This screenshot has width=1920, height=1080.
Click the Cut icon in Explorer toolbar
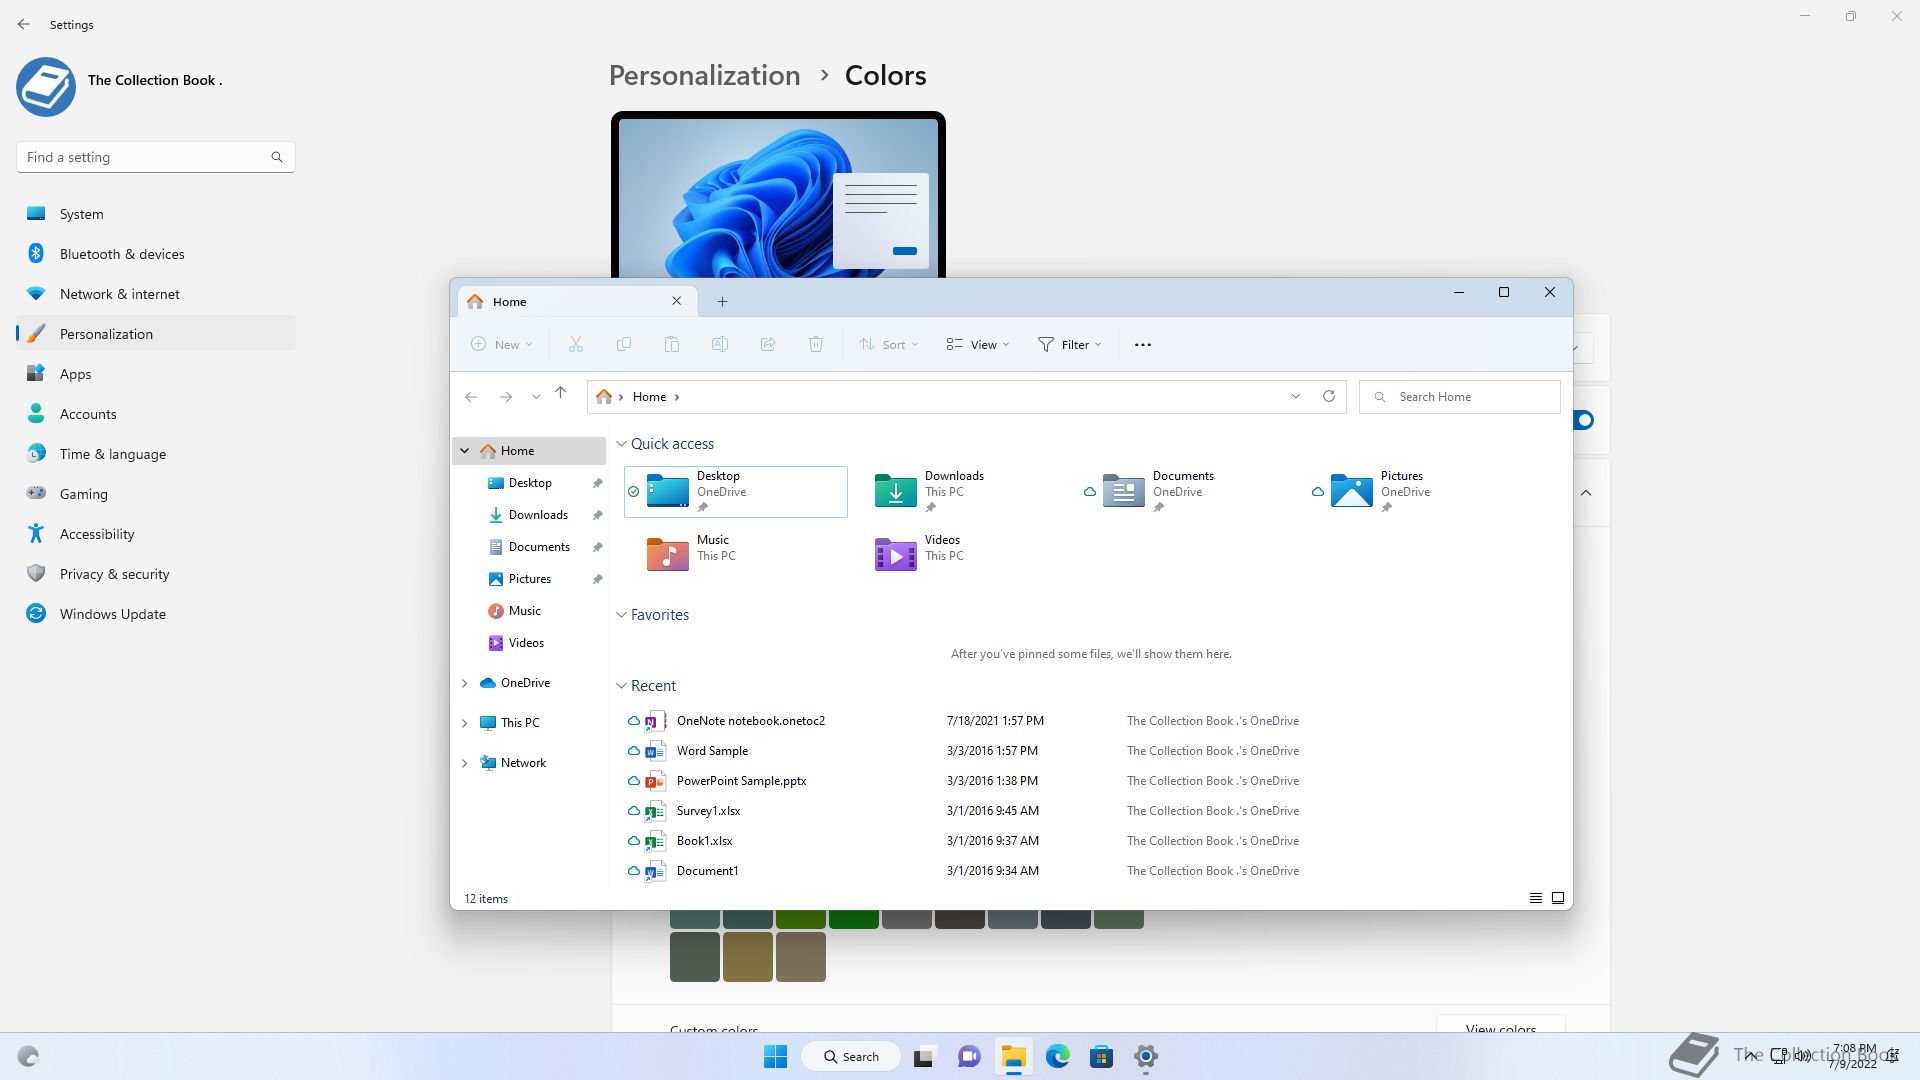[576, 344]
